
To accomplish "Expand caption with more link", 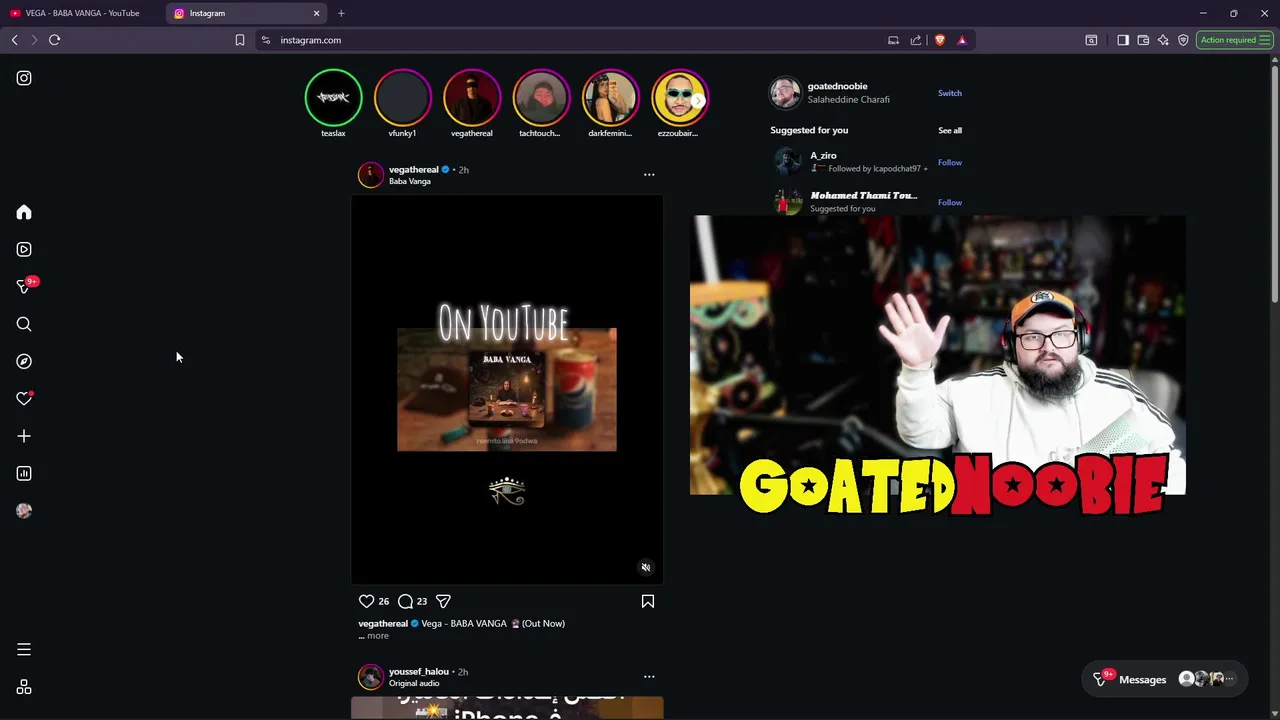I will click(x=377, y=636).
